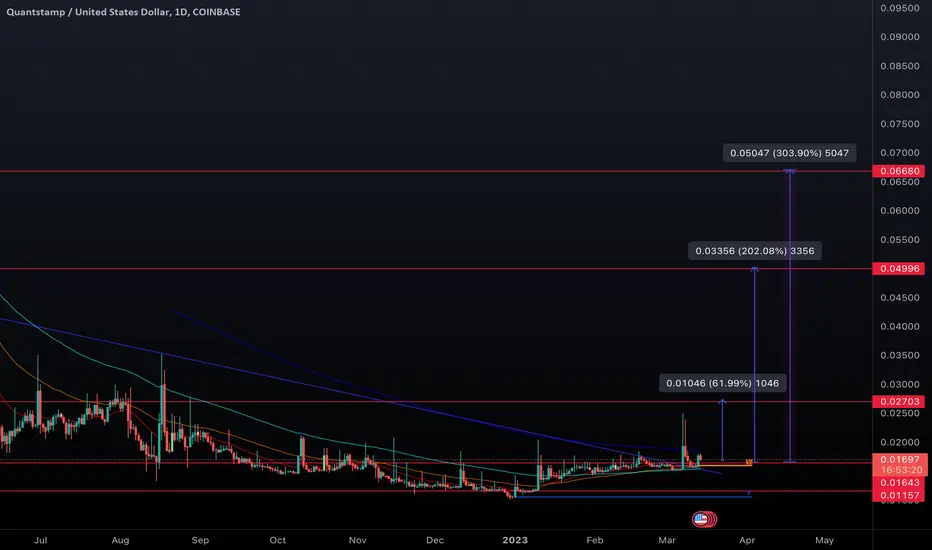
Task: Click the May label on time axis
Action: tap(824, 540)
